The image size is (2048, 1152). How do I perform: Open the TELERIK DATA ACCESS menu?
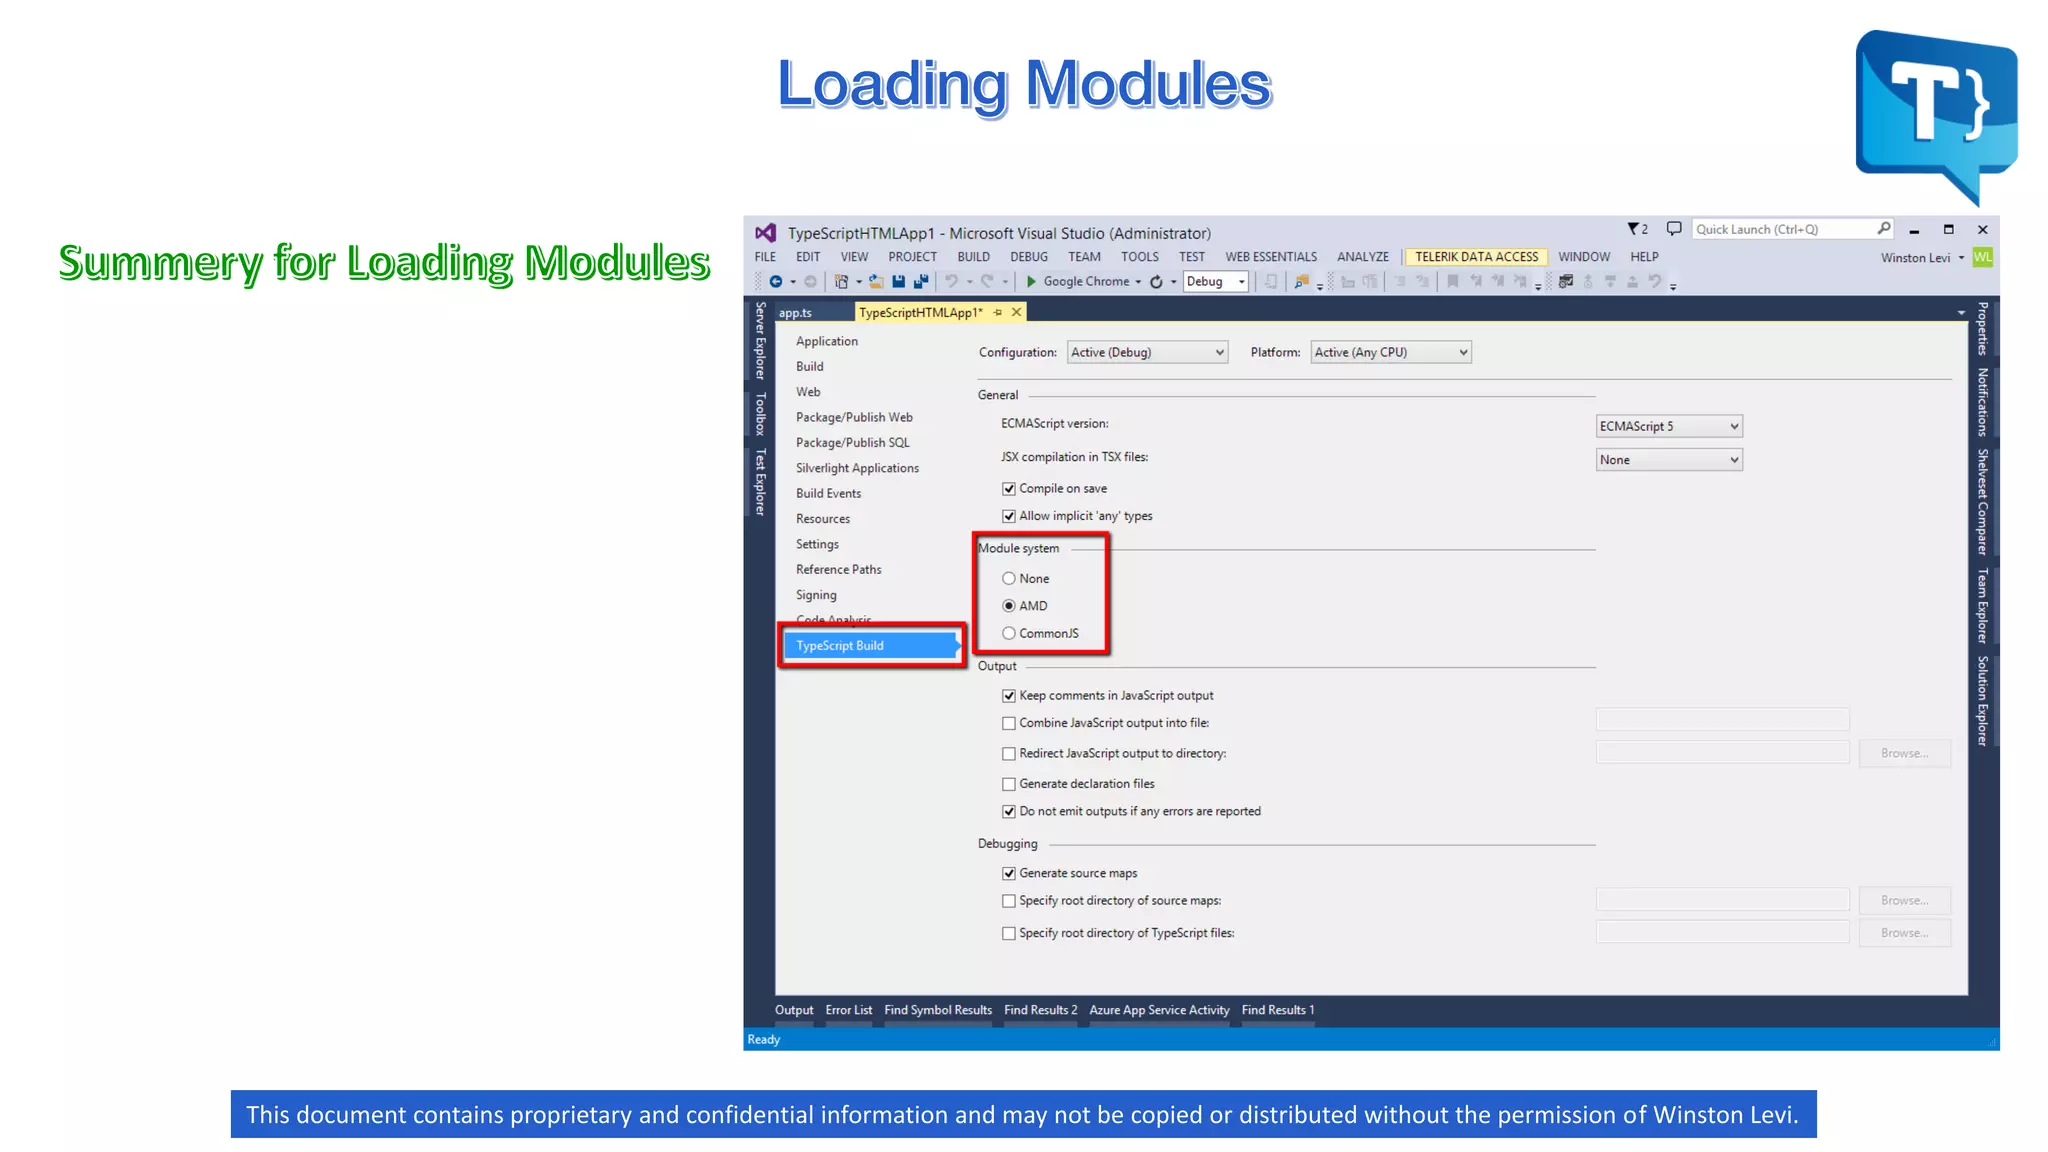click(x=1476, y=257)
